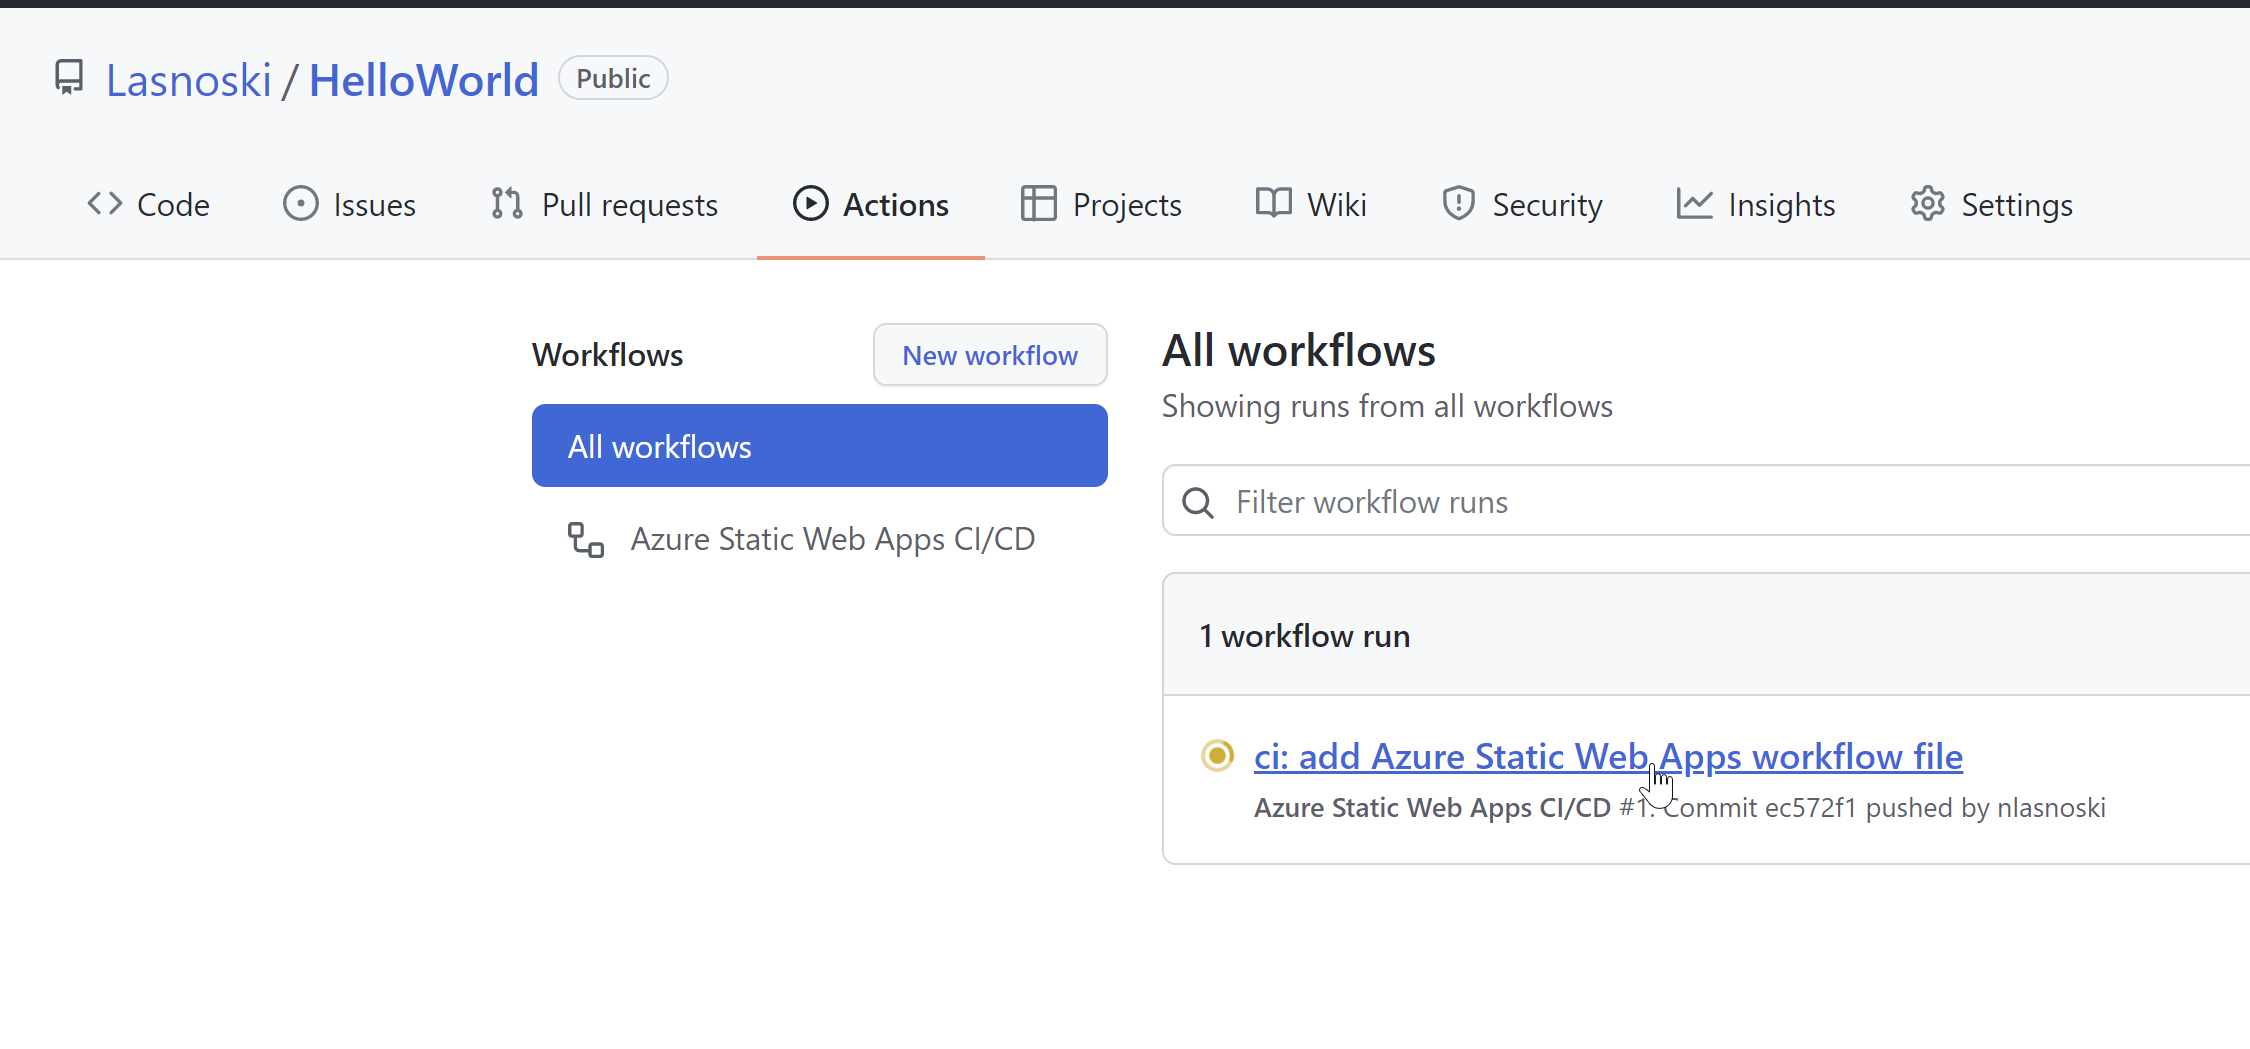This screenshot has width=2250, height=1049.
Task: Switch to the Actions tab
Action: pyautogui.click(x=871, y=204)
